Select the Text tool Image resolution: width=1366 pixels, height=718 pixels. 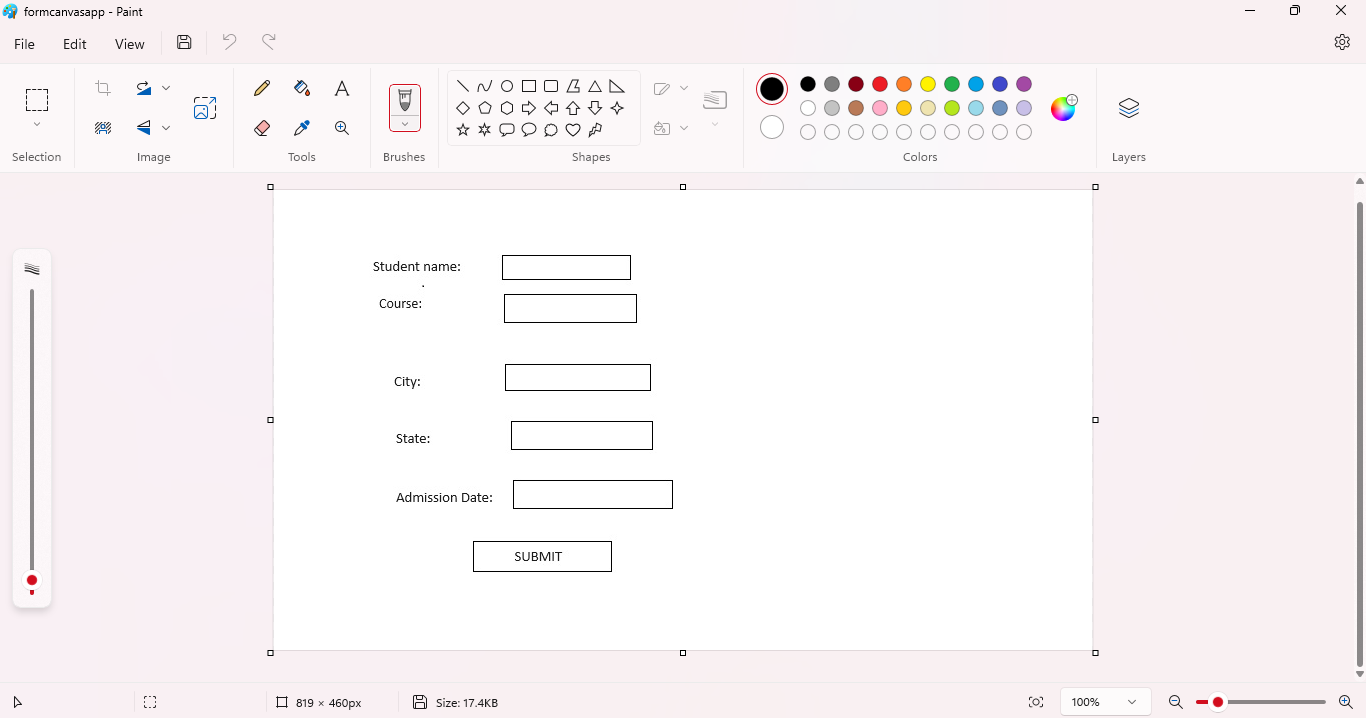(342, 89)
